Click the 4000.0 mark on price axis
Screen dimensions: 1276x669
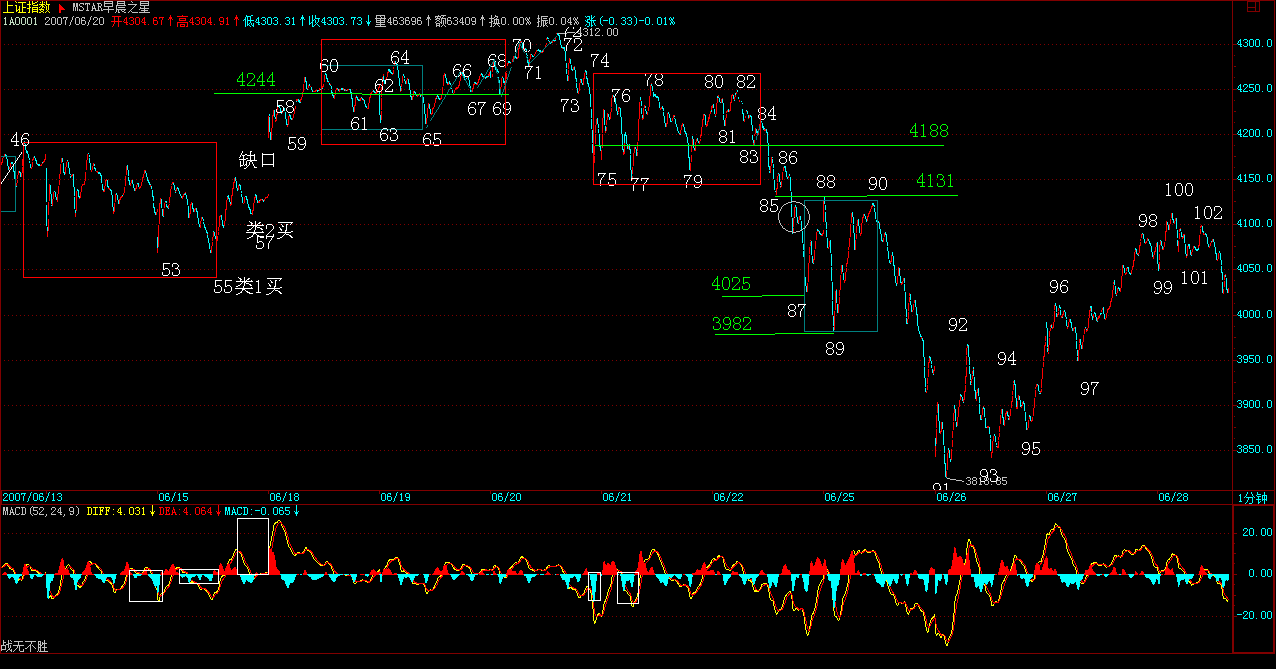coord(1250,314)
